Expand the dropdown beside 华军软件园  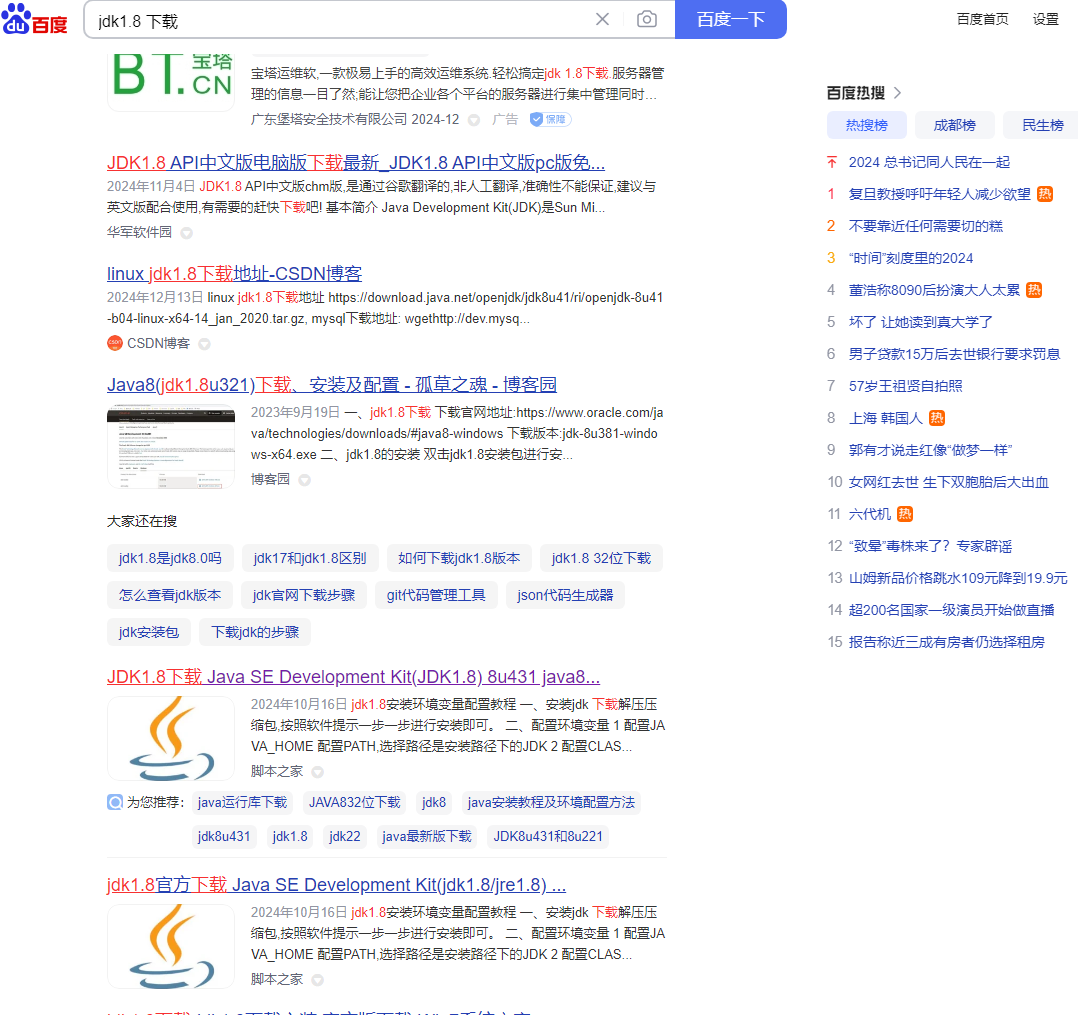coord(186,233)
